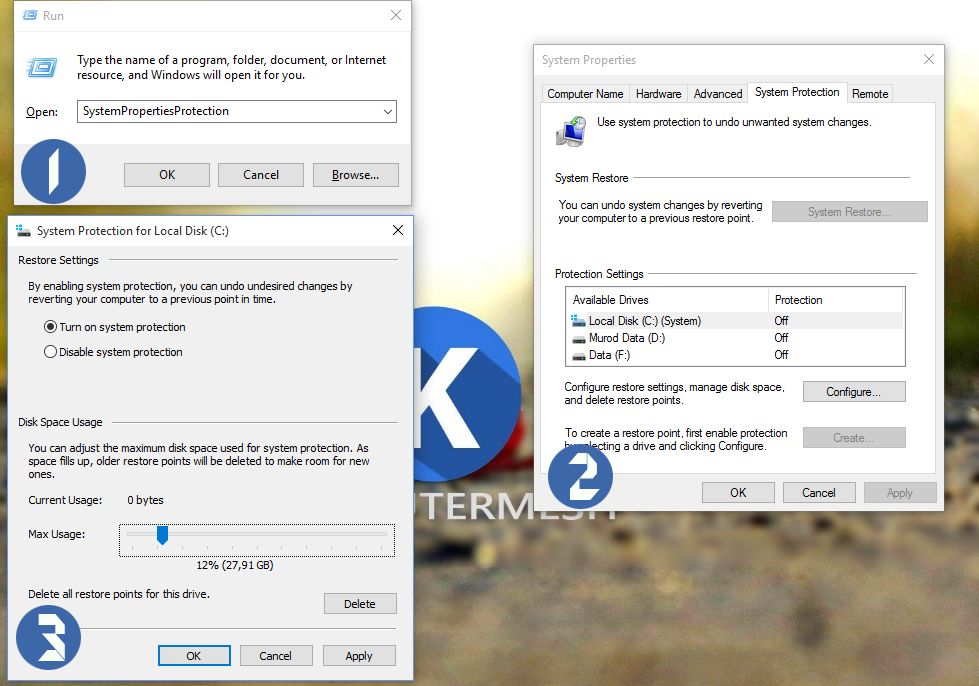Open the Run command history dropdown

(388, 111)
